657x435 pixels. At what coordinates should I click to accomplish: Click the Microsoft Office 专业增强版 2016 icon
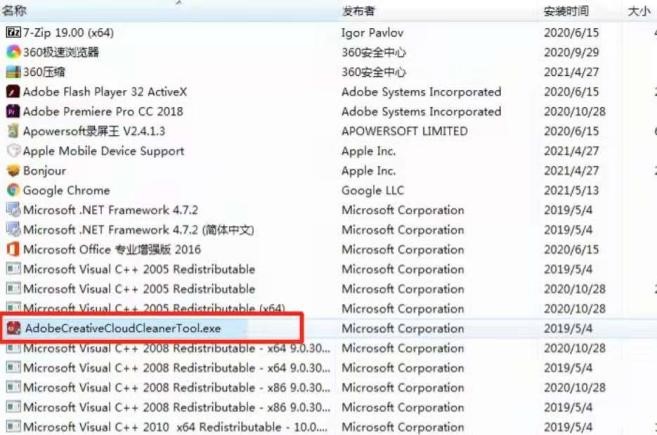(x=13, y=249)
